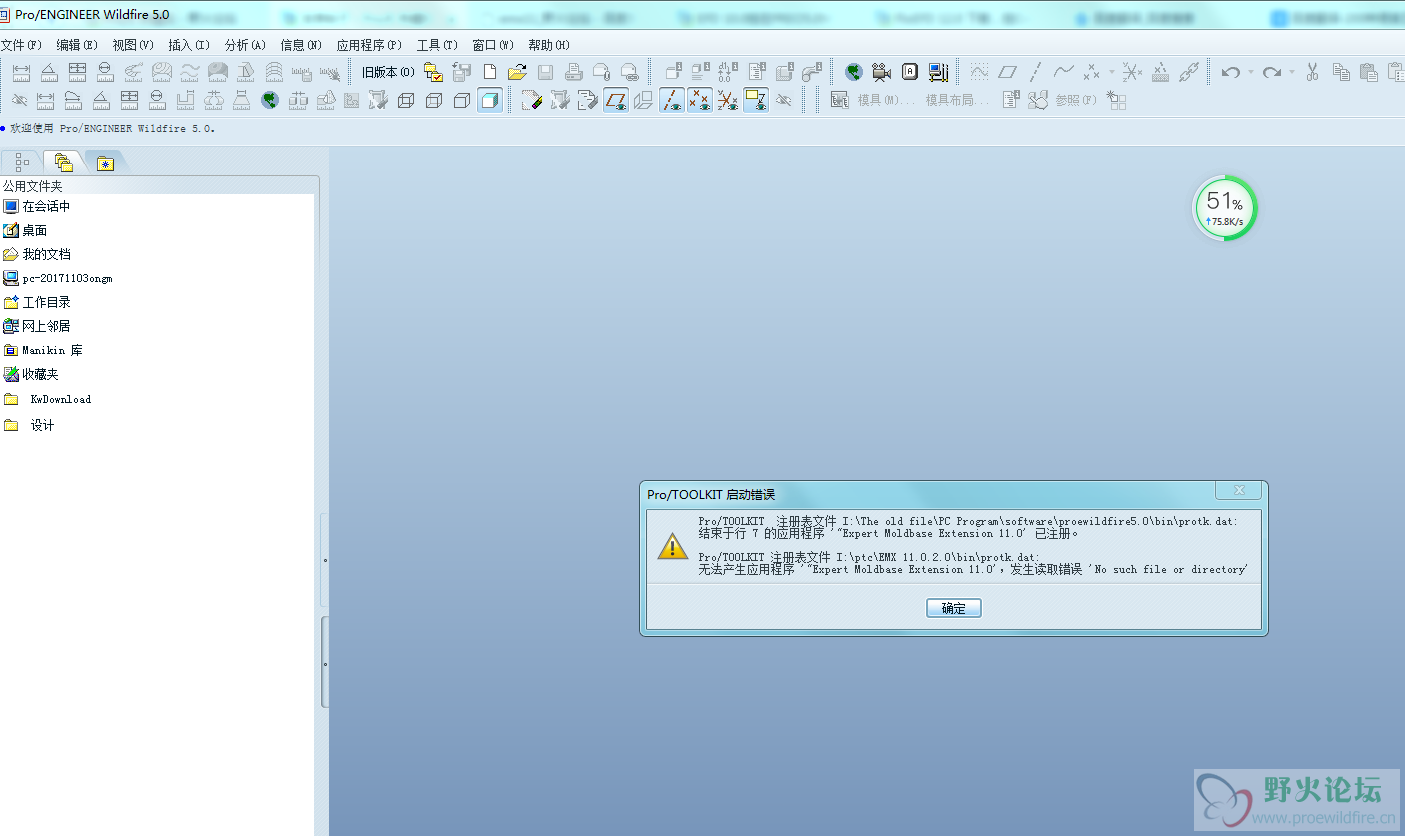The width and height of the screenshot is (1405, 836).
Task: Select the datum curve tool
Action: (1063, 72)
